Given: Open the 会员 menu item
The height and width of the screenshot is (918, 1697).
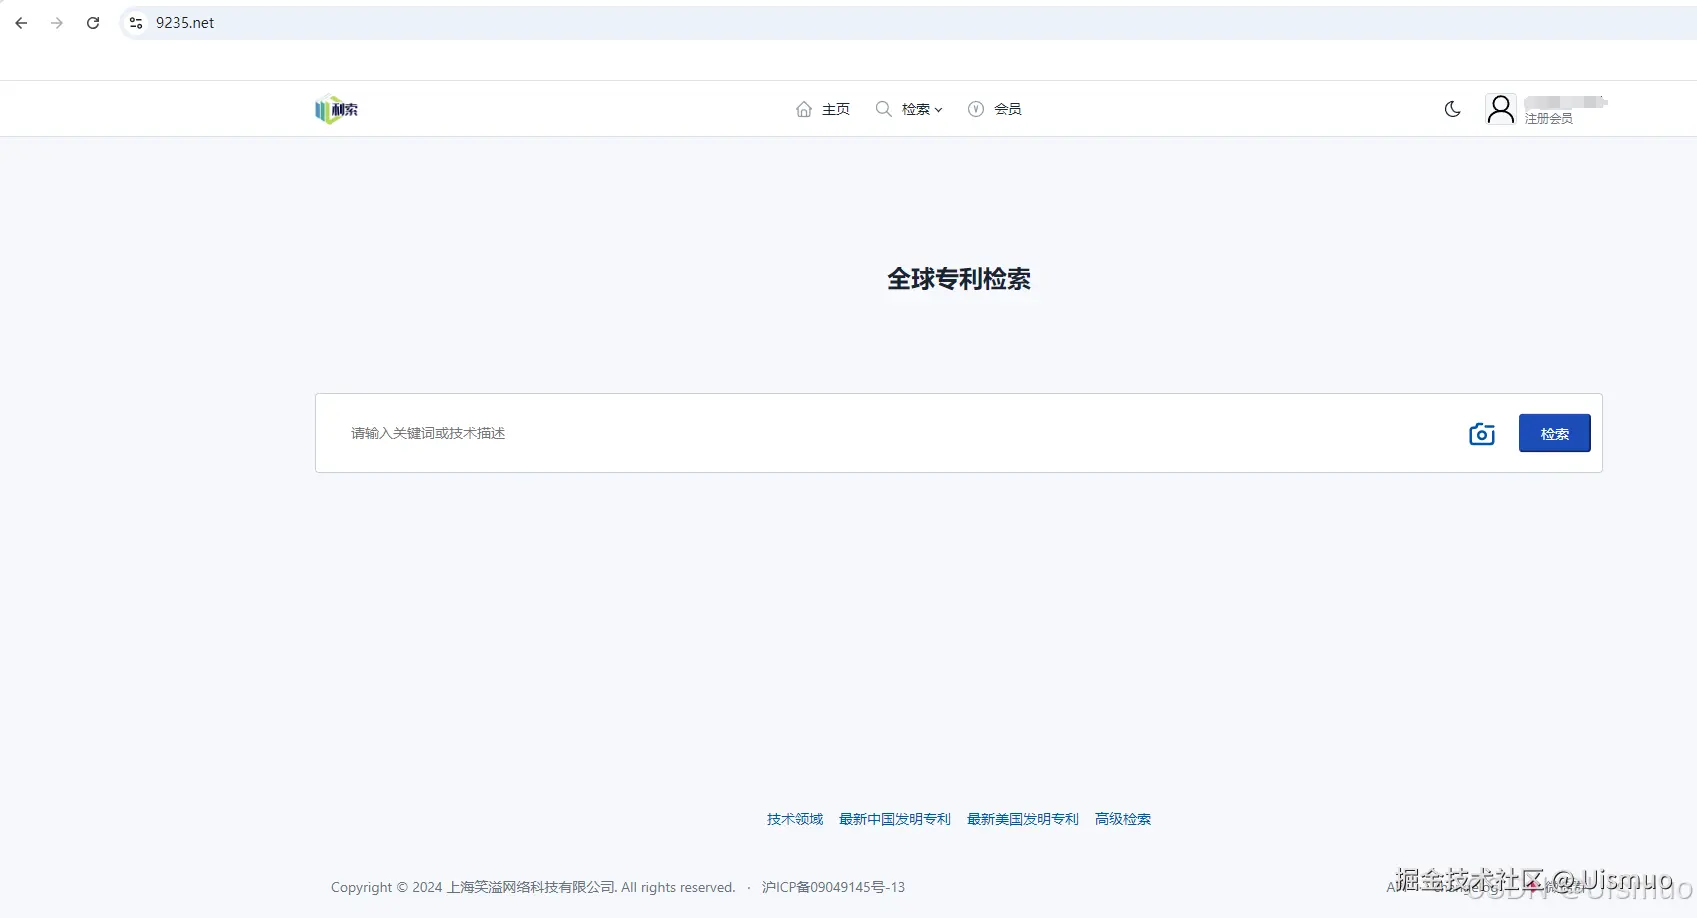Looking at the screenshot, I should tap(1007, 109).
